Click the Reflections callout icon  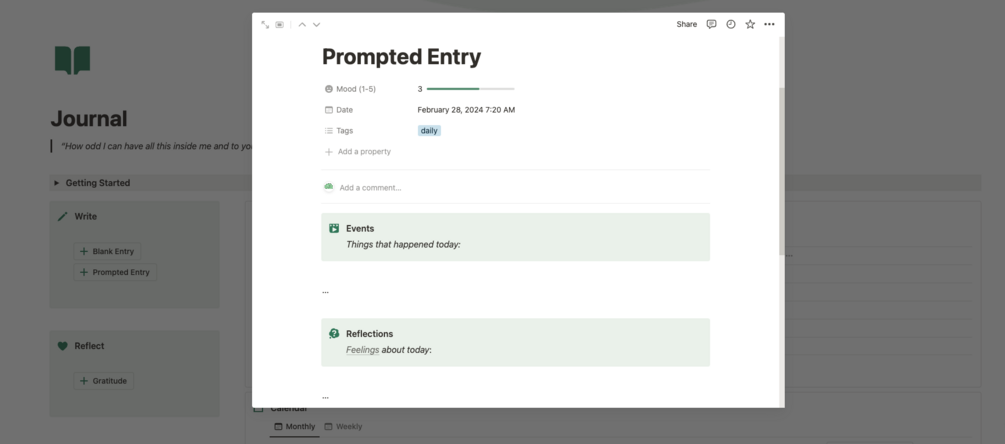(334, 334)
